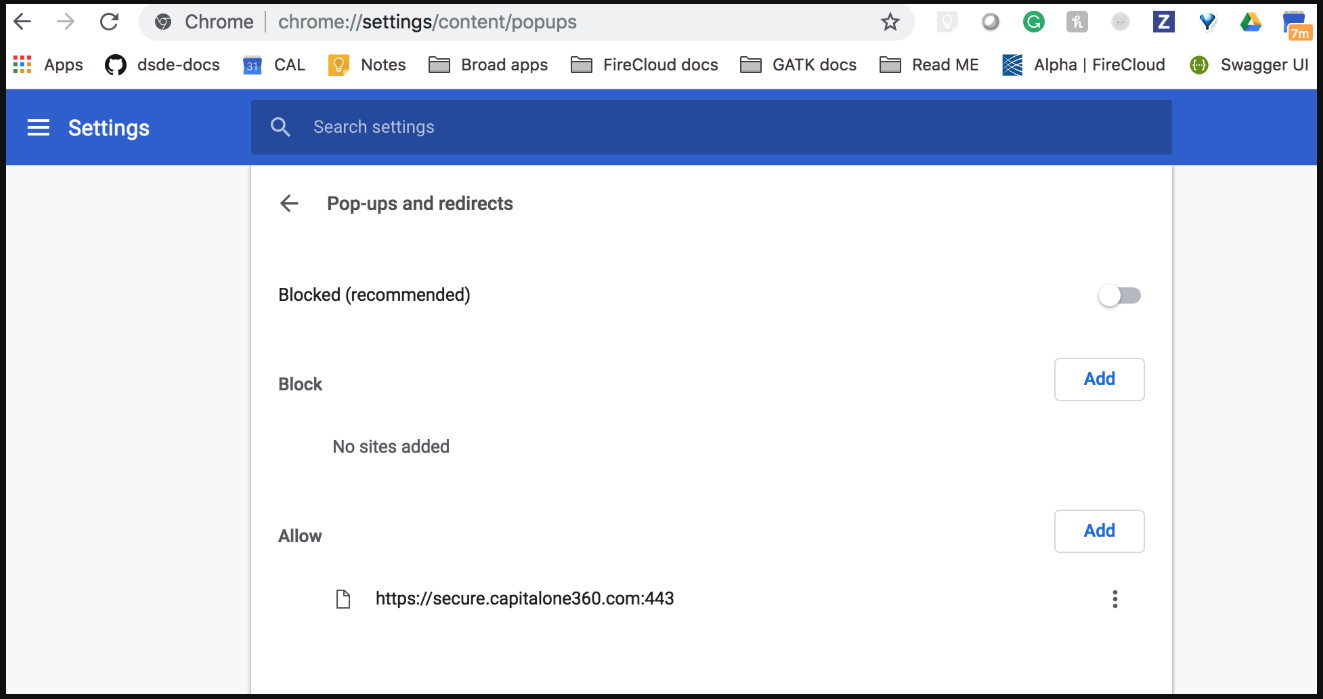Click the Chrome site info icon
Viewport: 1323px width, 699px height.
[x=163, y=22]
